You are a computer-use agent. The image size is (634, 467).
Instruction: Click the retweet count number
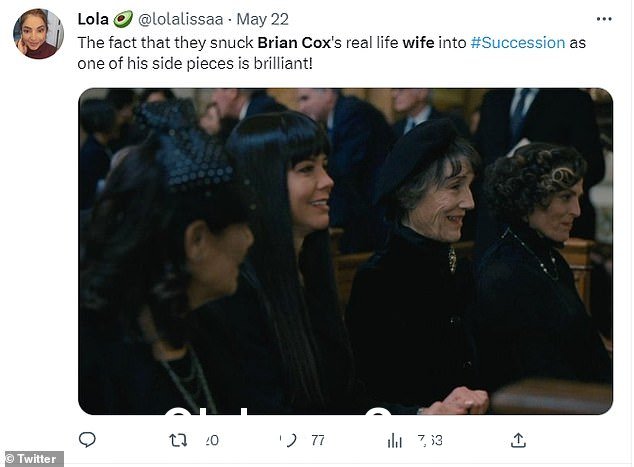click(211, 440)
